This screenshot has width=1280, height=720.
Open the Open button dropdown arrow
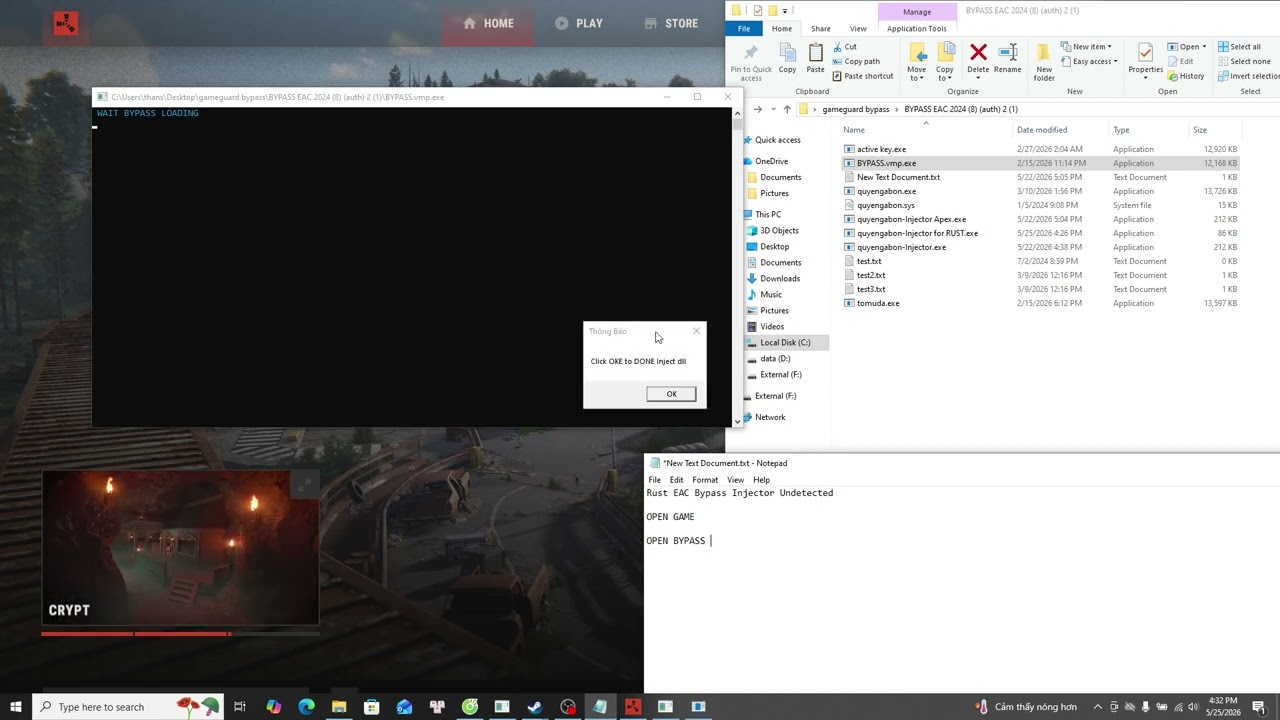click(1204, 47)
